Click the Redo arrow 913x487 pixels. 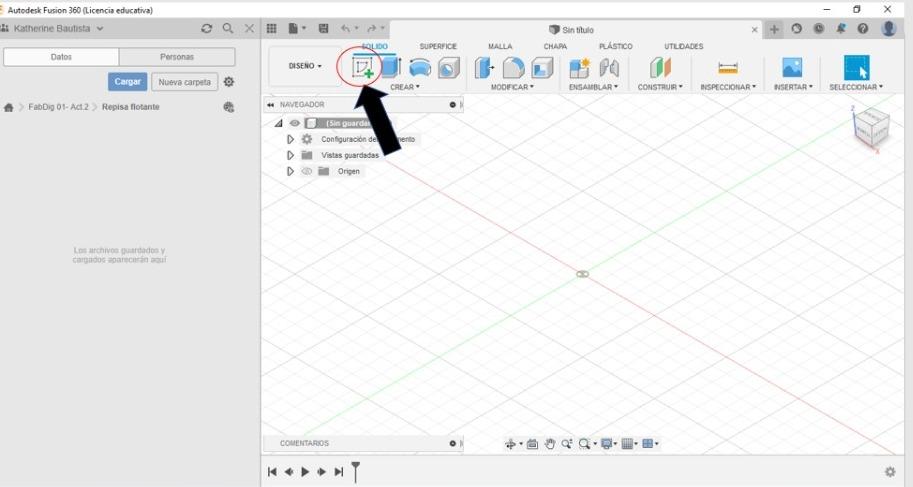[371, 29]
